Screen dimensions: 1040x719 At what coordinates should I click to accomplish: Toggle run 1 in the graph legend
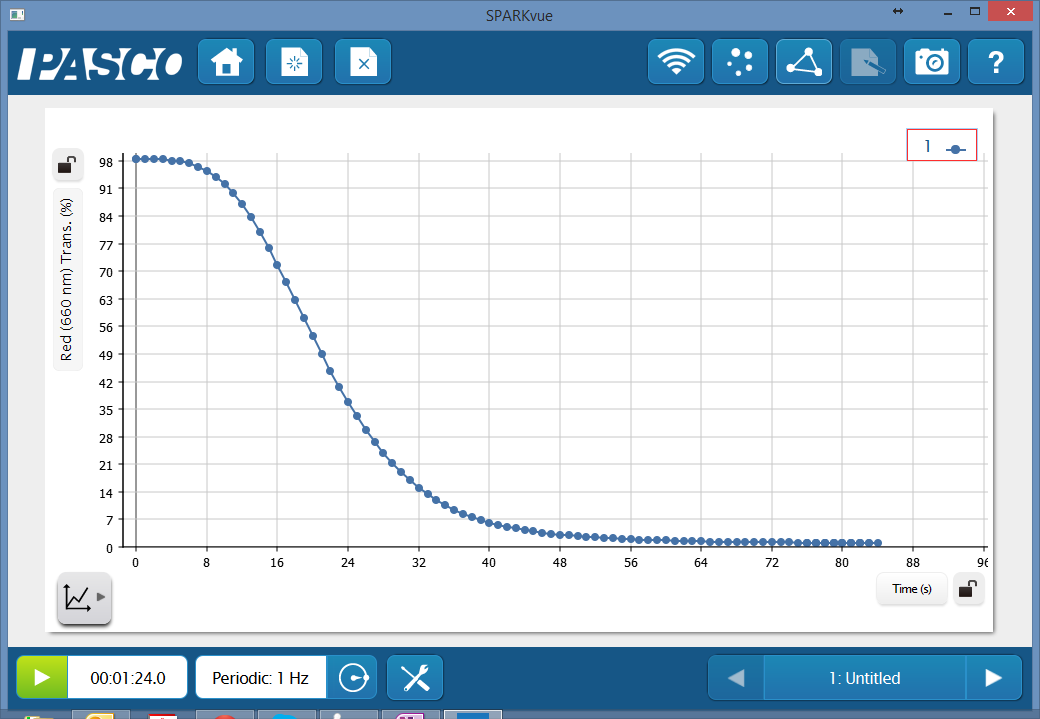(x=941, y=144)
